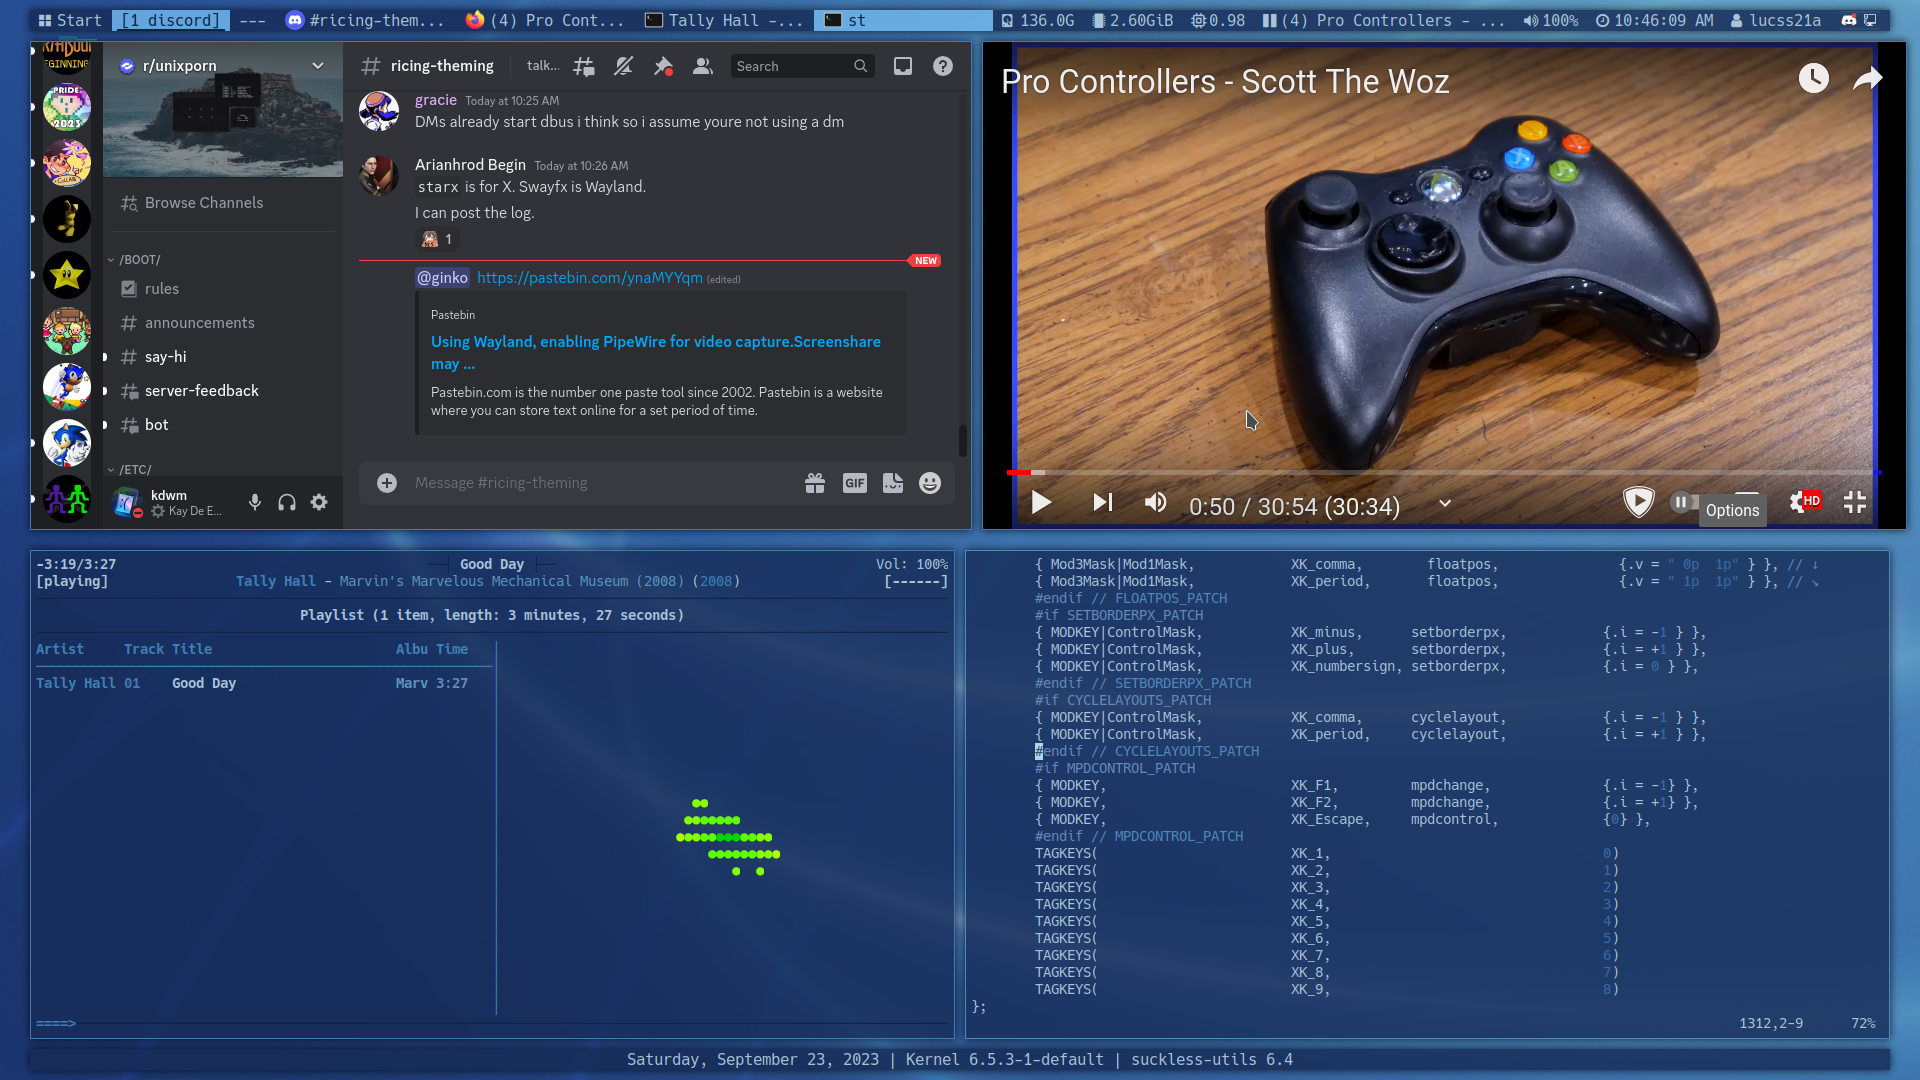This screenshot has width=1920, height=1080.
Task: Click the Share arrow on video
Action: 1867,78
